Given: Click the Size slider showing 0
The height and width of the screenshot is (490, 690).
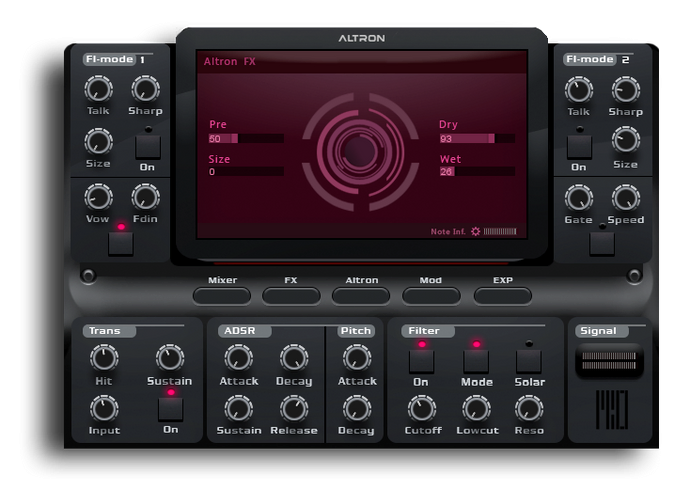Looking at the screenshot, I should point(246,172).
